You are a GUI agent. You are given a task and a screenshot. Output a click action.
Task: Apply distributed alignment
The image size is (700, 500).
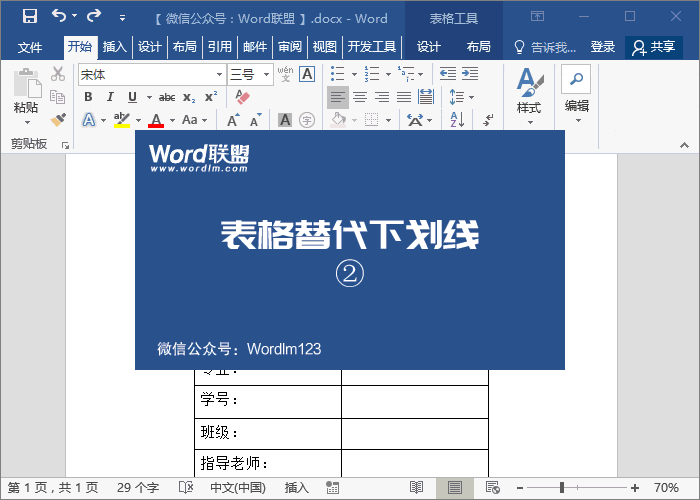pos(425,97)
